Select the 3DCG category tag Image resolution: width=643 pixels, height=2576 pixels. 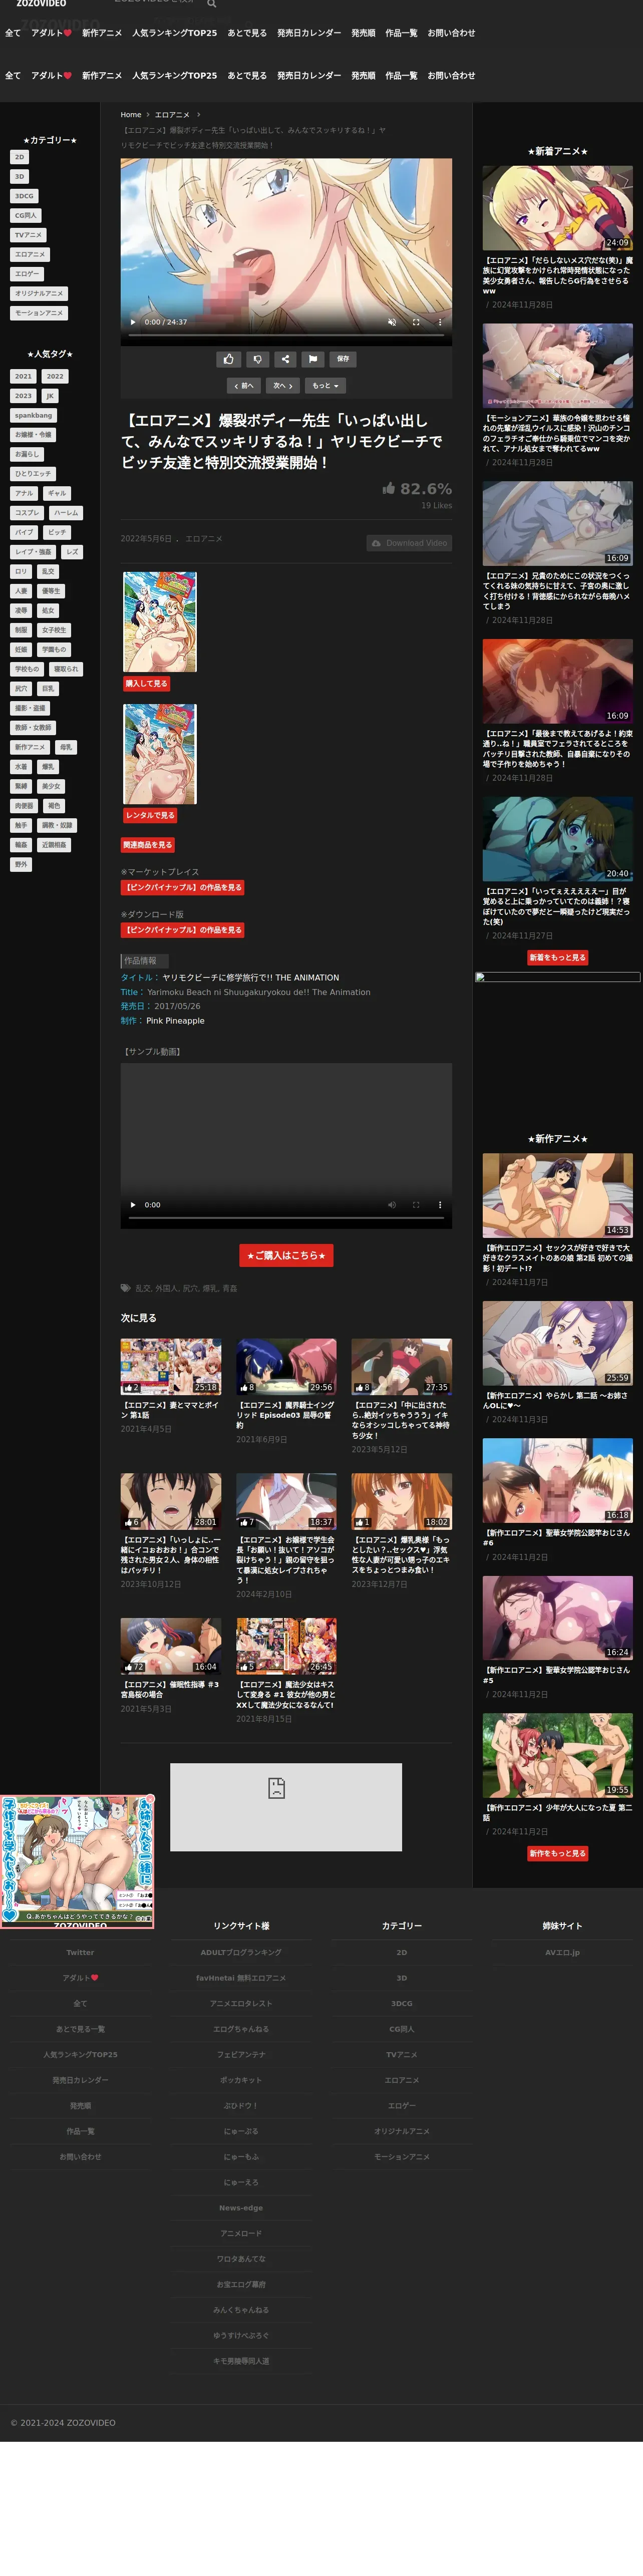pyautogui.click(x=24, y=196)
